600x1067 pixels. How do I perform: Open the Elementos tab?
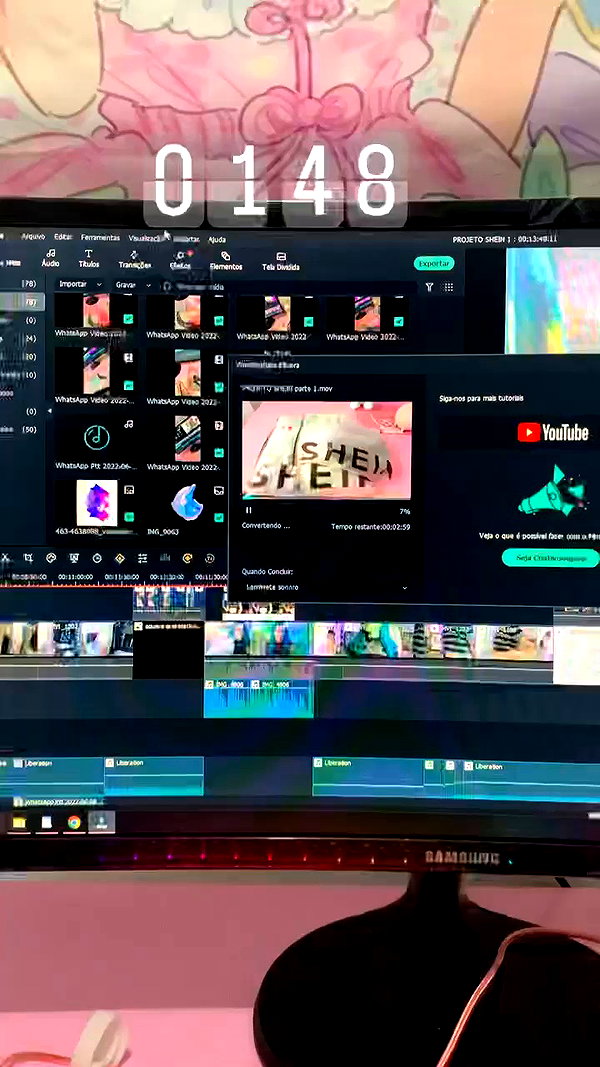click(x=226, y=261)
